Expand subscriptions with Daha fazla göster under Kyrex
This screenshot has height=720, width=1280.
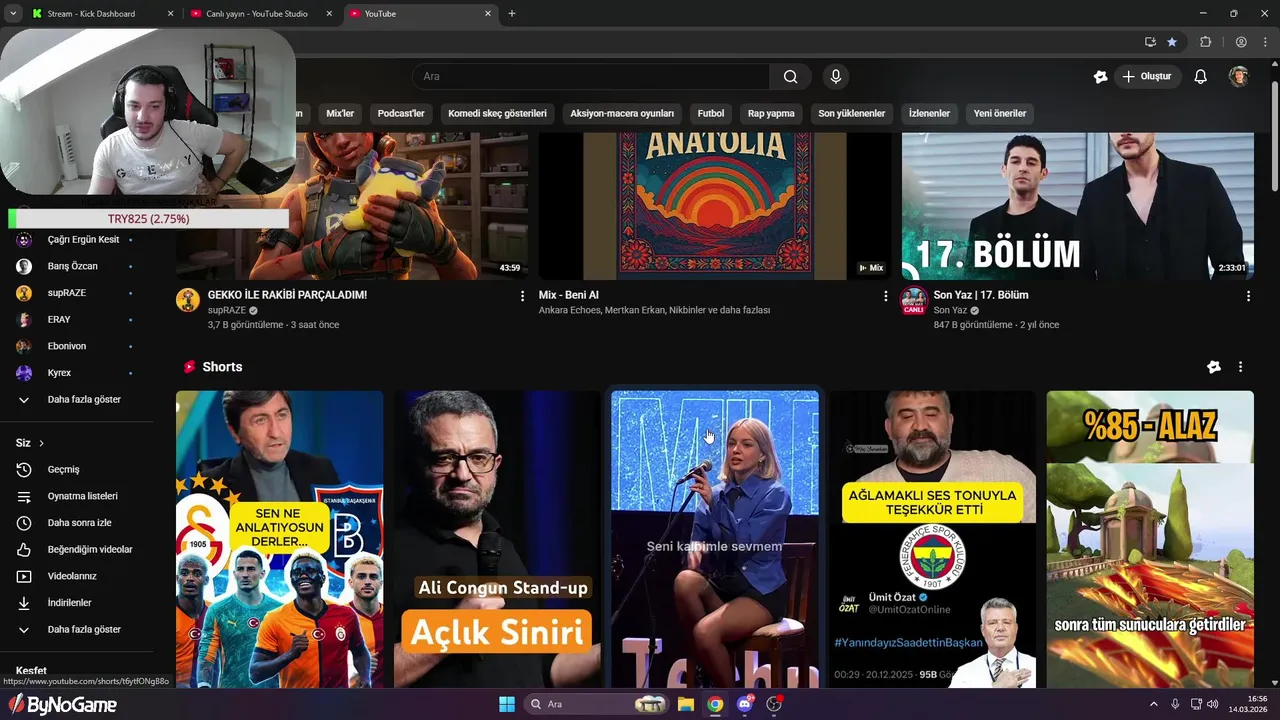click(x=84, y=400)
